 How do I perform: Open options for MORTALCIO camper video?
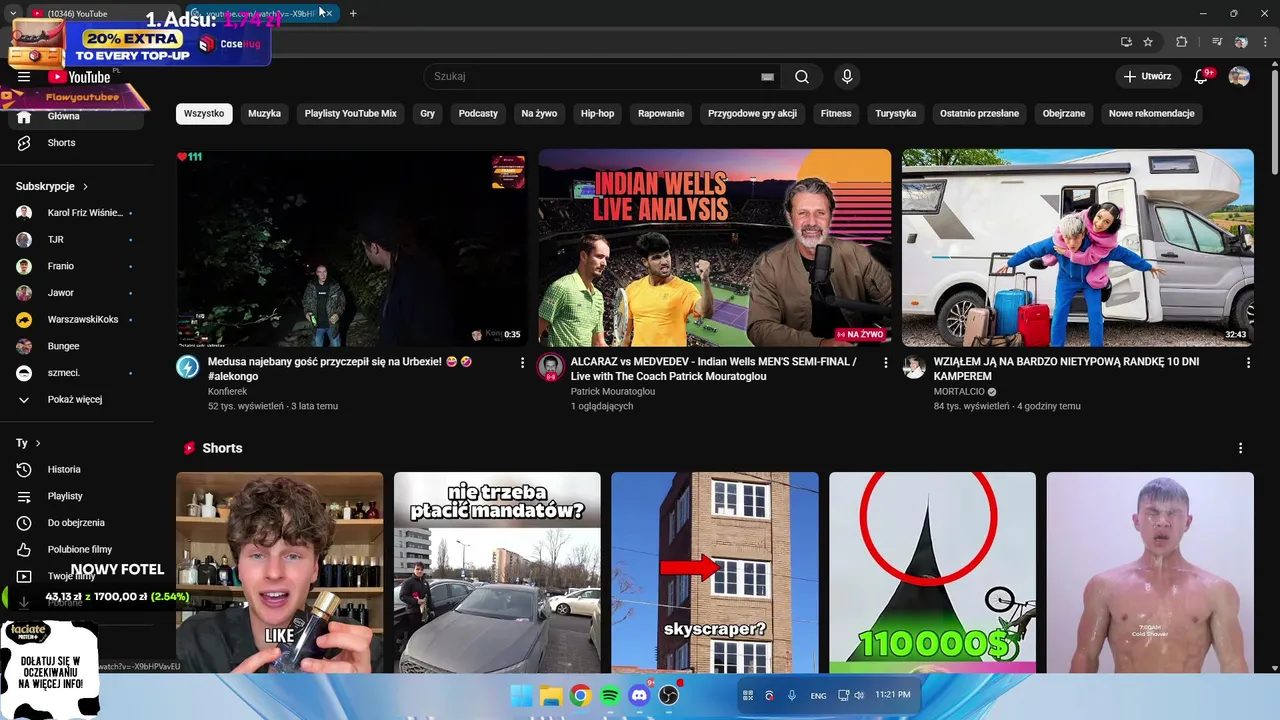1248,363
